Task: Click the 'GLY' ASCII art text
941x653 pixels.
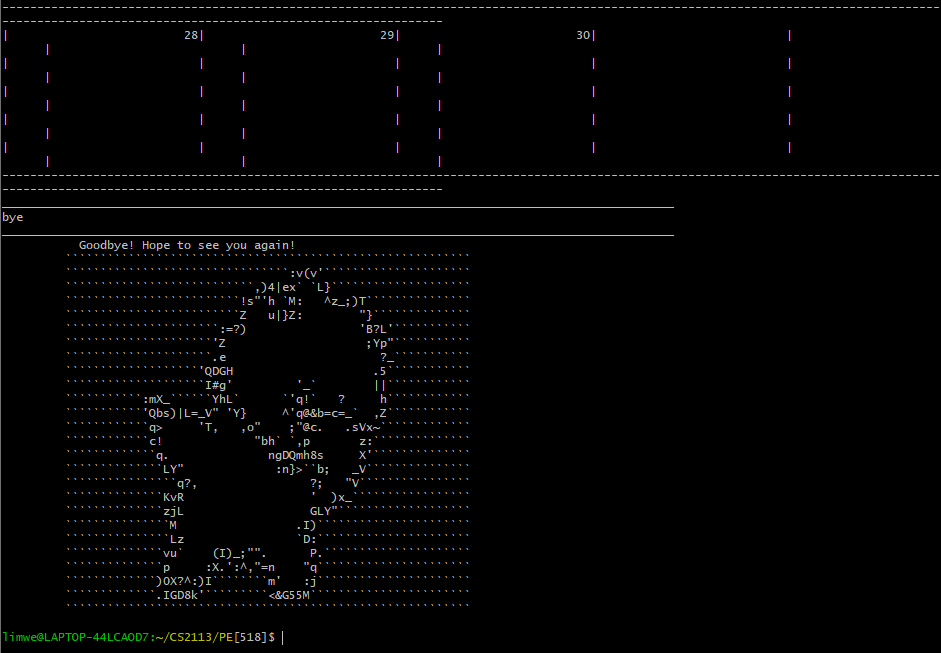Action: (320, 511)
